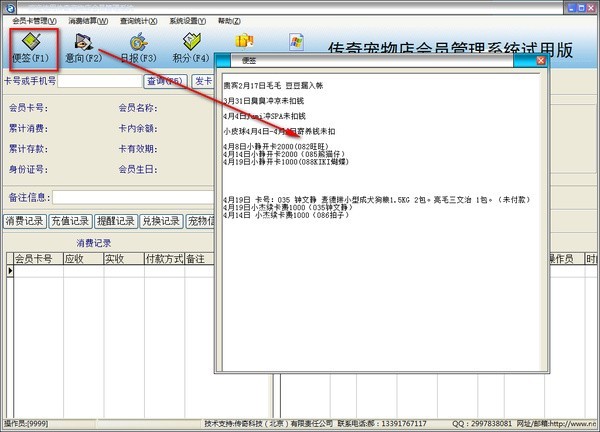Click the note line '4月8日小静开卡2000(082旺旺)'
The height and width of the screenshot is (432, 600).
(276, 147)
